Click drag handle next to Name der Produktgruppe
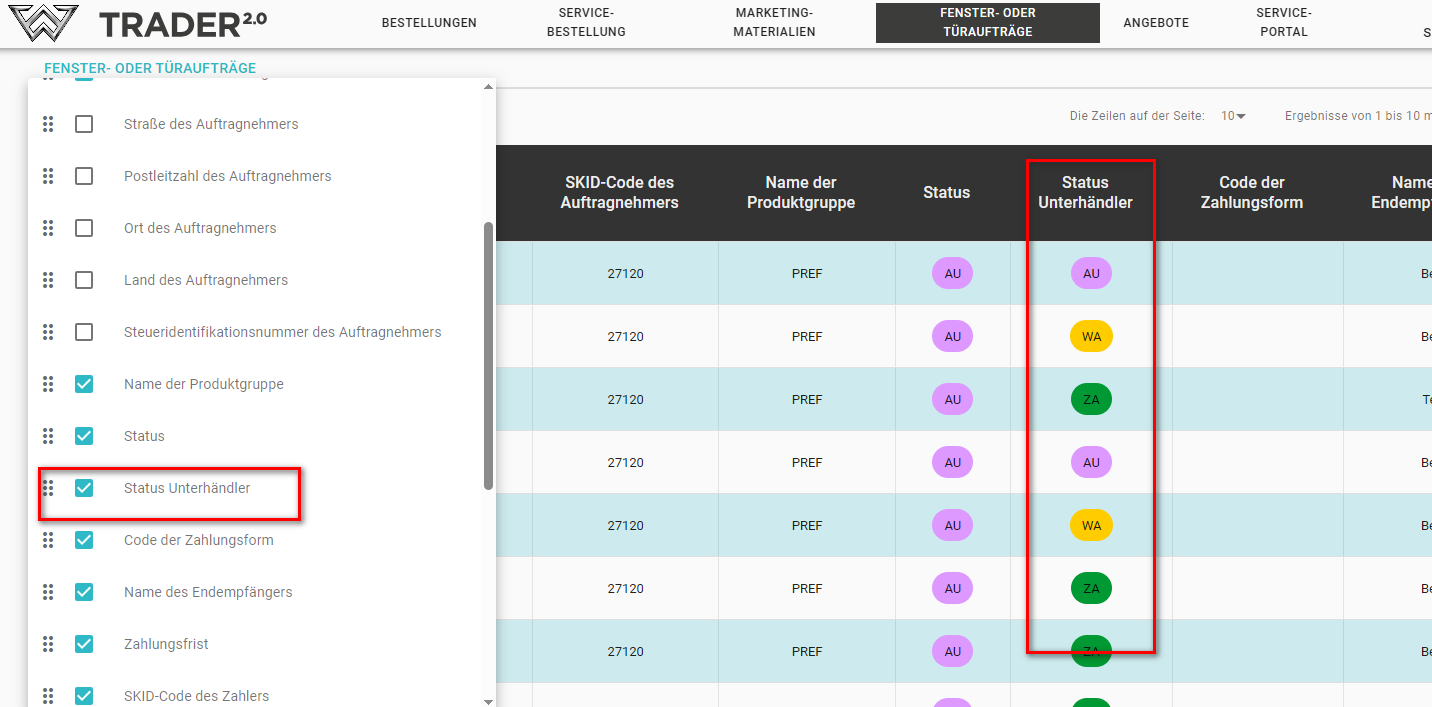1432x707 pixels. pos(47,384)
